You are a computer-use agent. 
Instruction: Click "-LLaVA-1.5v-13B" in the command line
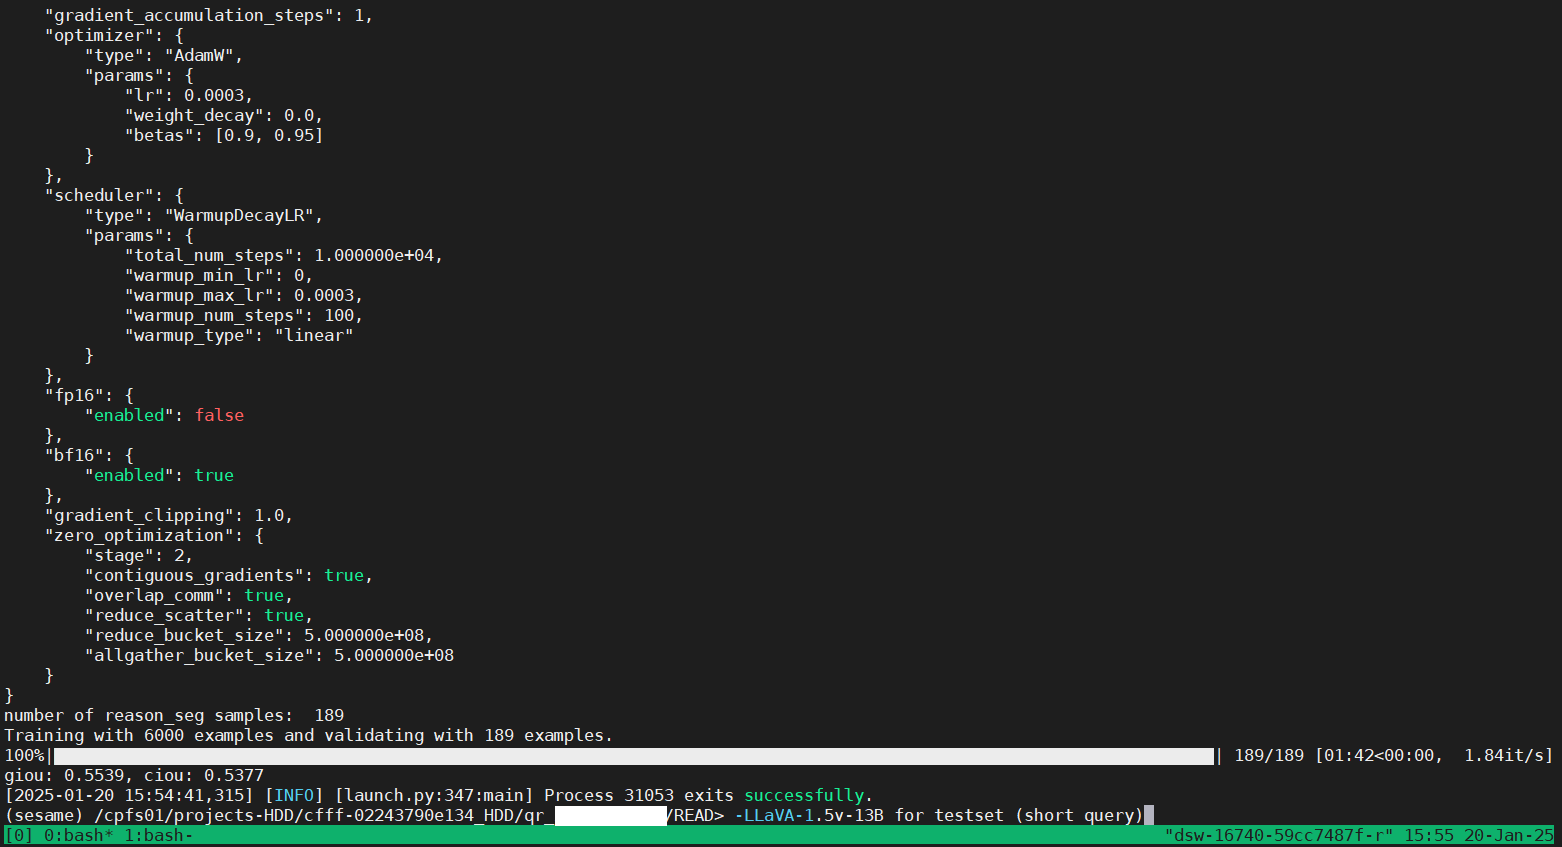coord(809,815)
